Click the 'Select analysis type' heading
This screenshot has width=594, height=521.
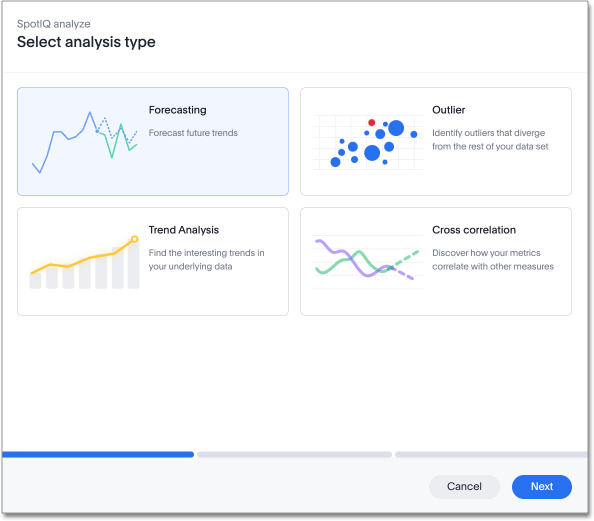pos(86,42)
